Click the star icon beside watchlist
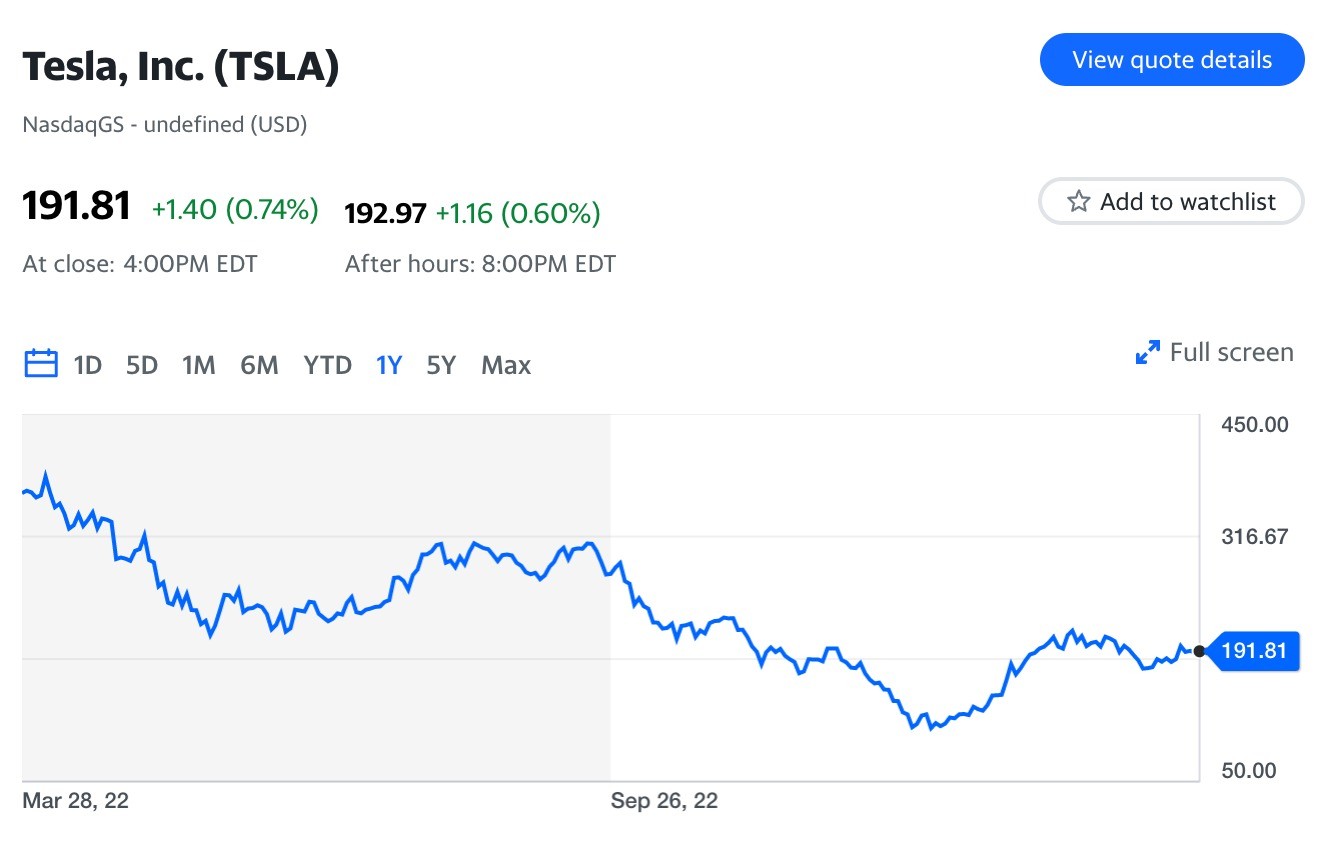The width and height of the screenshot is (1336, 856). pos(1078,202)
